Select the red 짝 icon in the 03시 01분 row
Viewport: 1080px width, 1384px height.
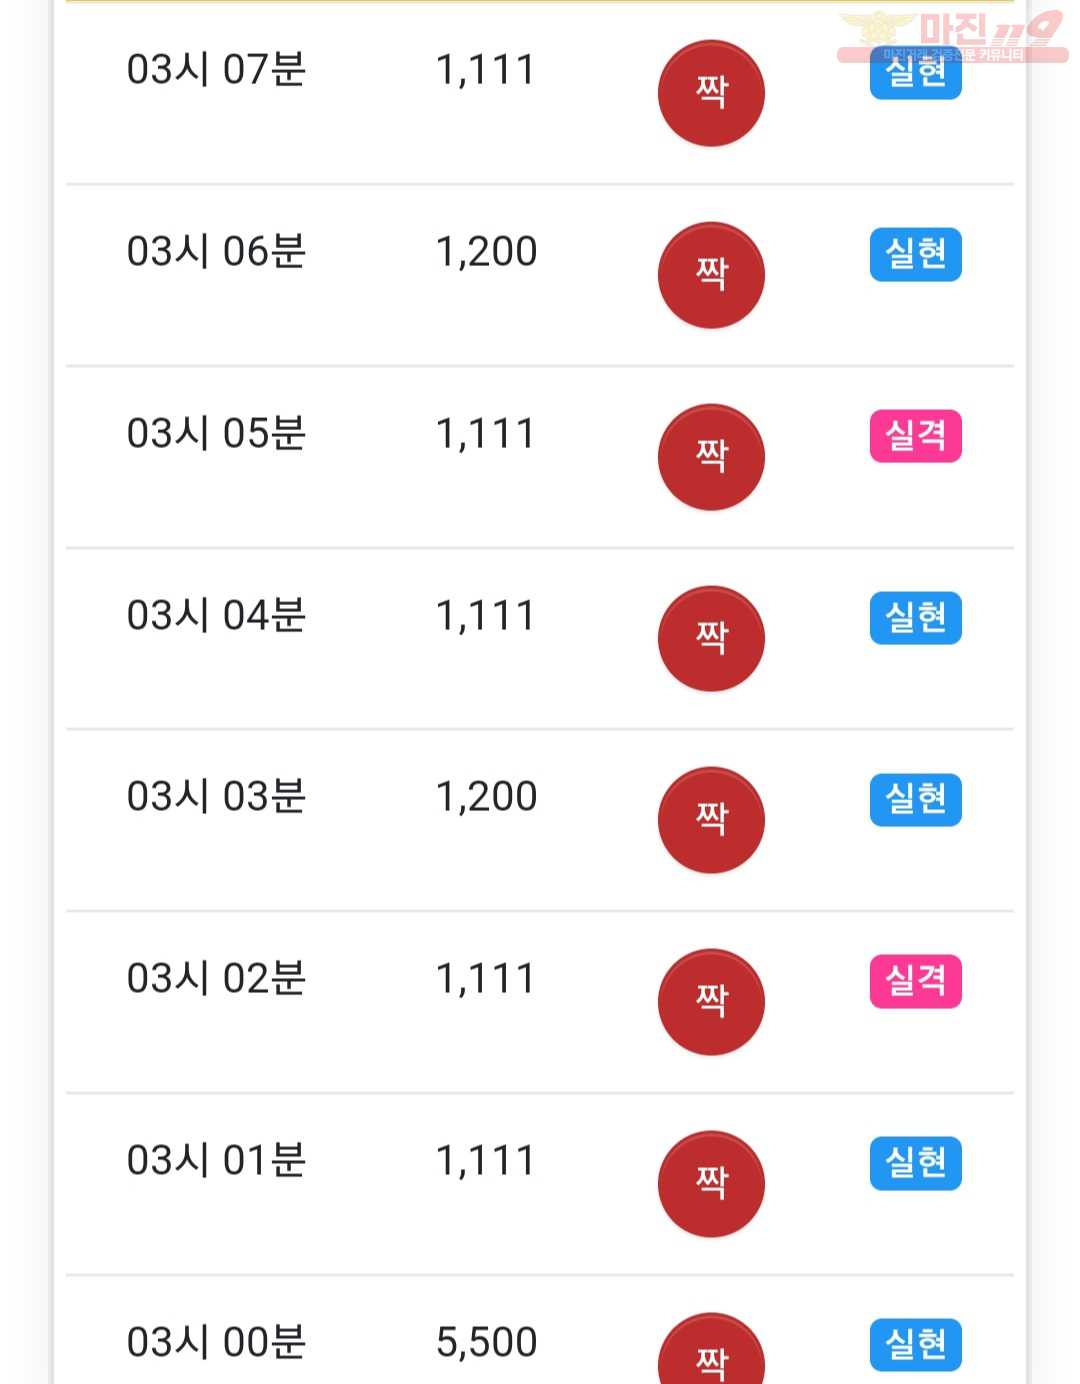[711, 1184]
